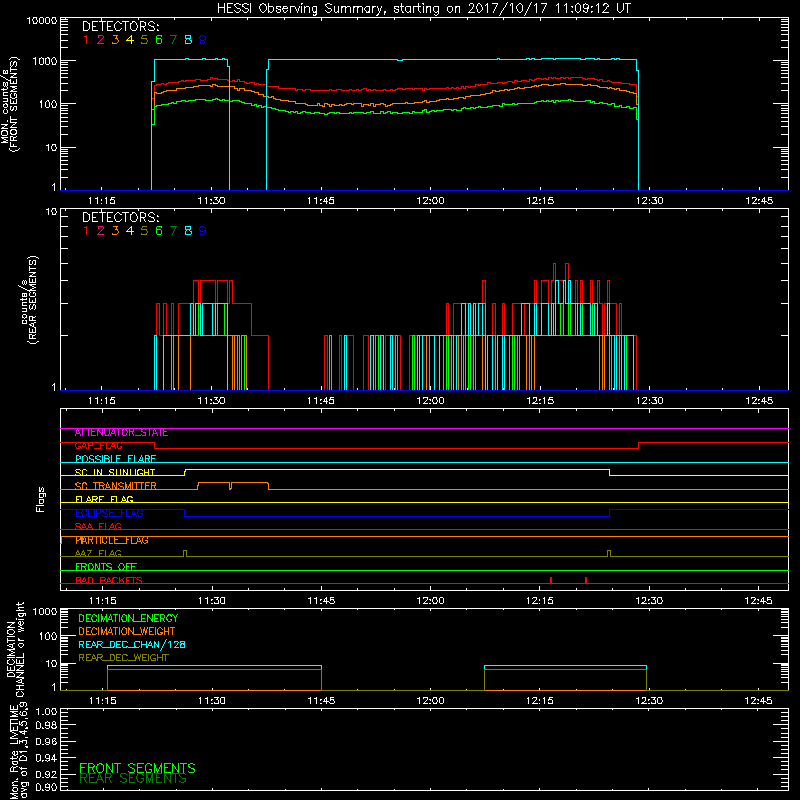Viewport: 800px width, 800px height.
Task: Click 12:00 tick label under front segments plot
Action: pos(431,201)
